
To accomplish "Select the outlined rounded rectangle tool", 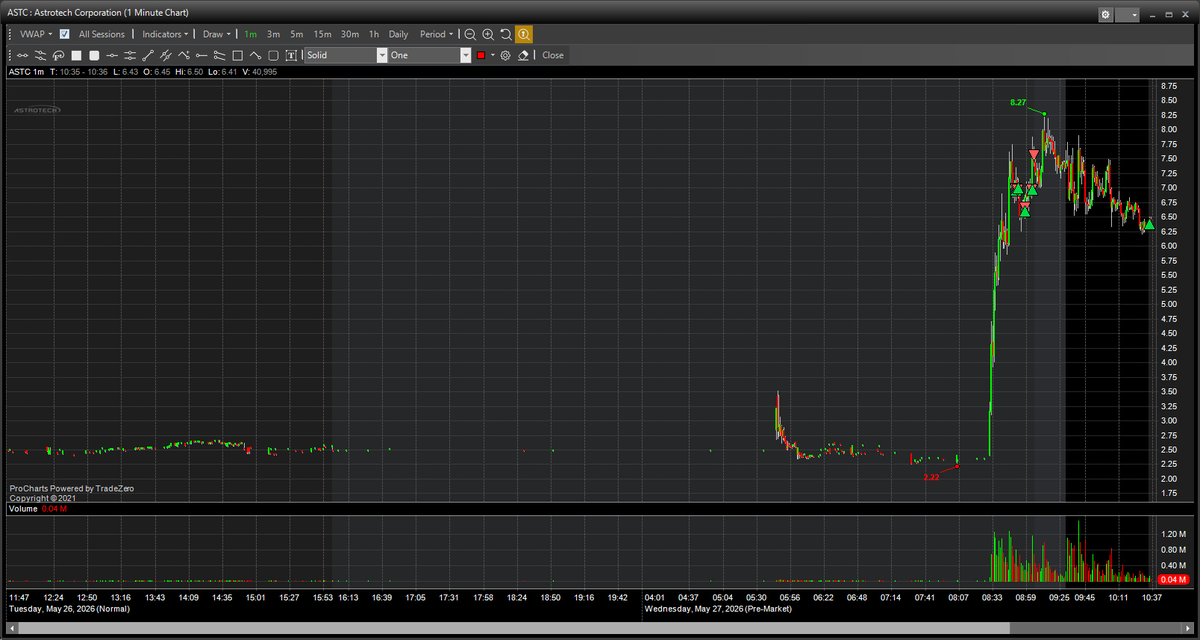I will [x=273, y=55].
